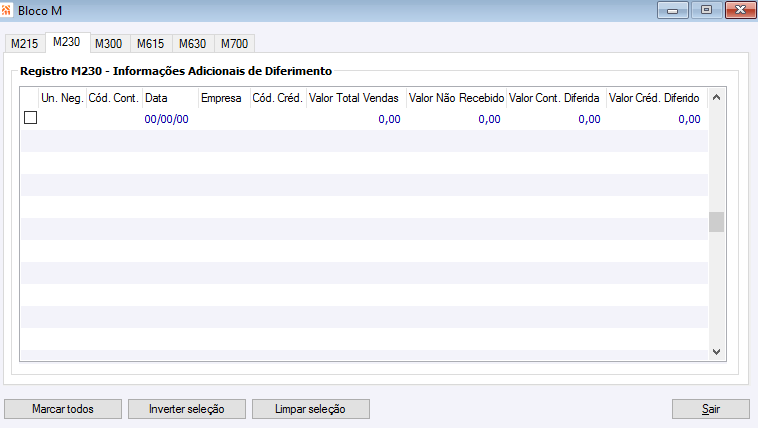Switch to the M215 tab
Viewport: 758px width, 428px height.
pos(25,44)
